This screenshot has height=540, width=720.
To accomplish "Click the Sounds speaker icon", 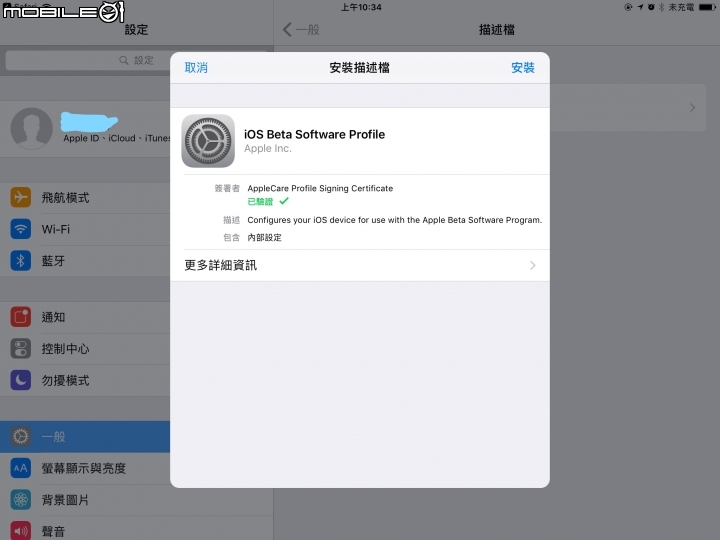I will [21, 531].
